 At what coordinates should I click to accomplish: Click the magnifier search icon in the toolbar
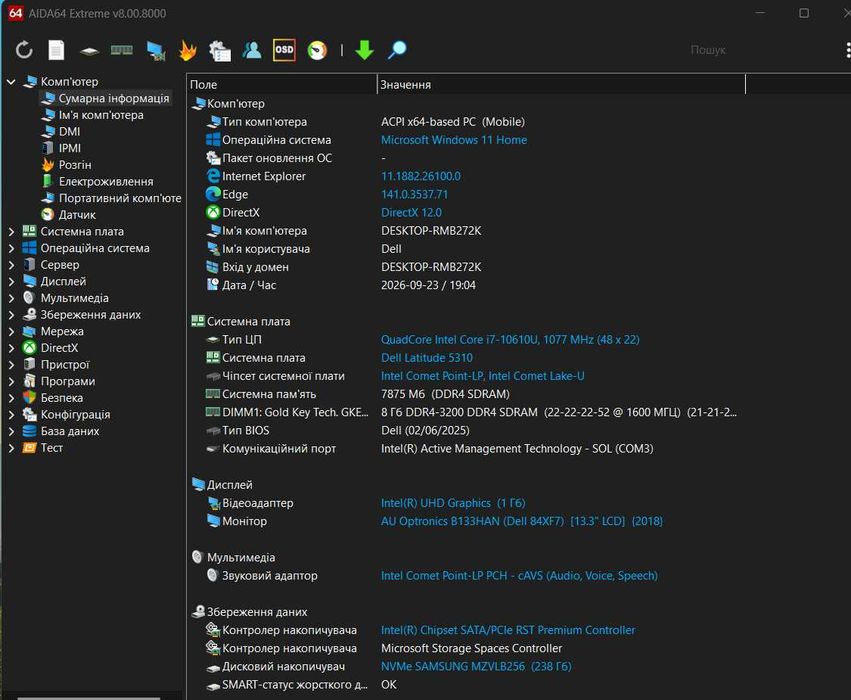pyautogui.click(x=397, y=50)
